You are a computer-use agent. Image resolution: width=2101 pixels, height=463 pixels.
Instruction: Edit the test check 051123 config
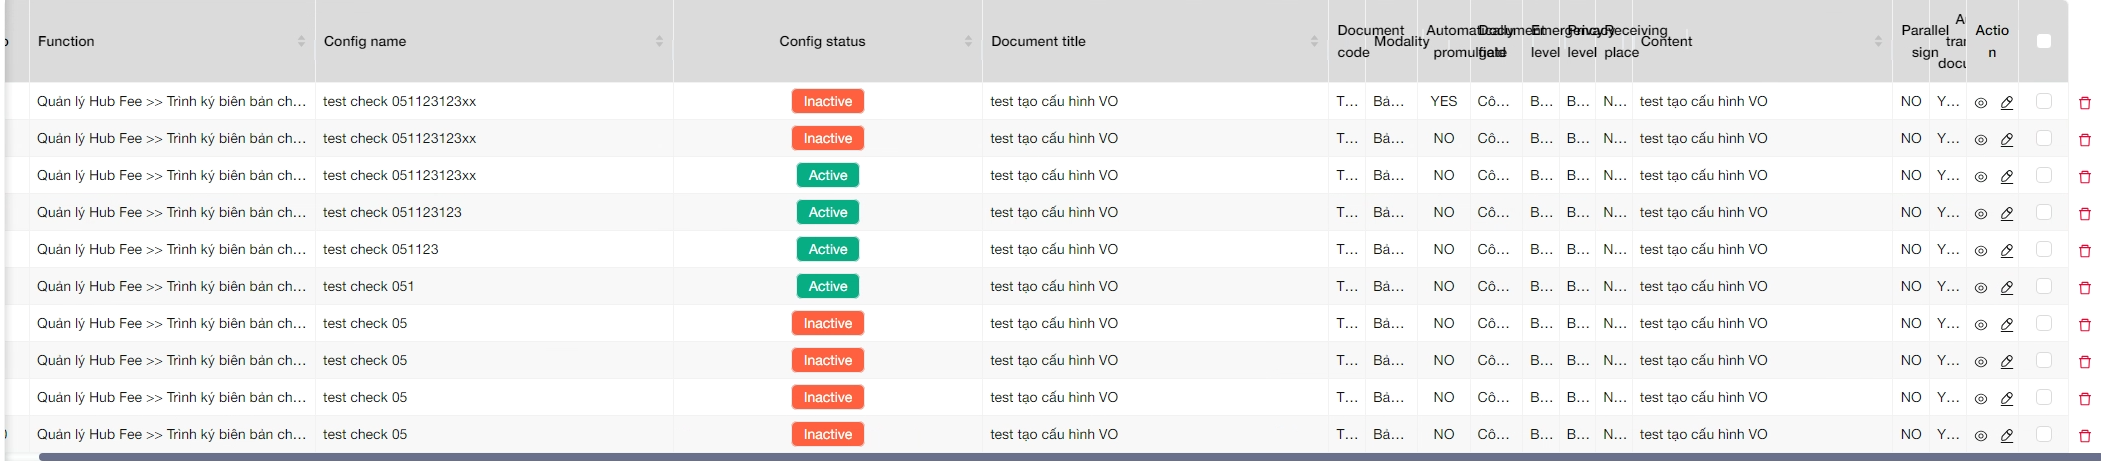pyautogui.click(x=2006, y=250)
